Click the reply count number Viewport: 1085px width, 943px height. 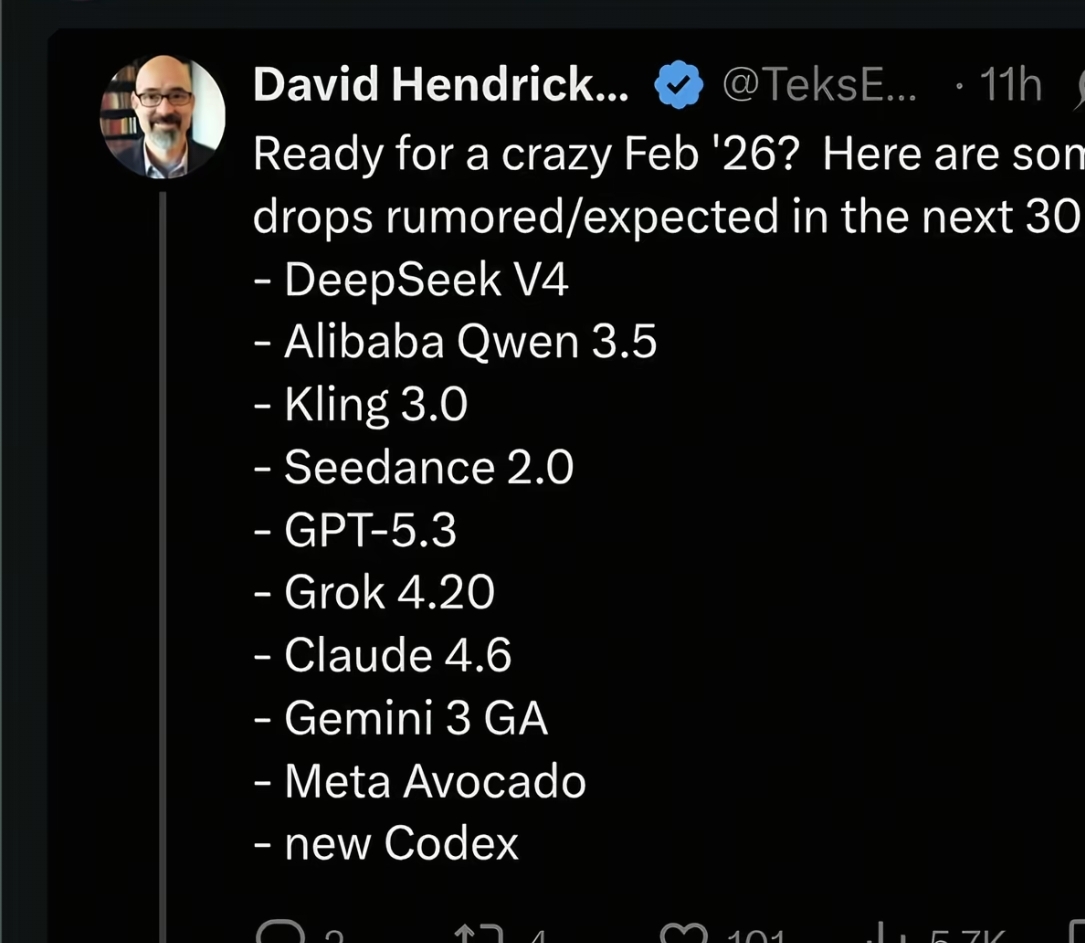point(333,937)
